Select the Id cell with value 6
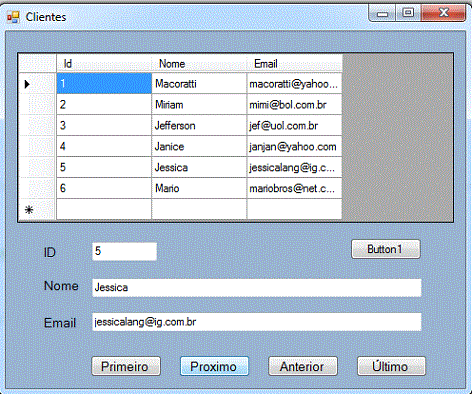 click(x=104, y=188)
